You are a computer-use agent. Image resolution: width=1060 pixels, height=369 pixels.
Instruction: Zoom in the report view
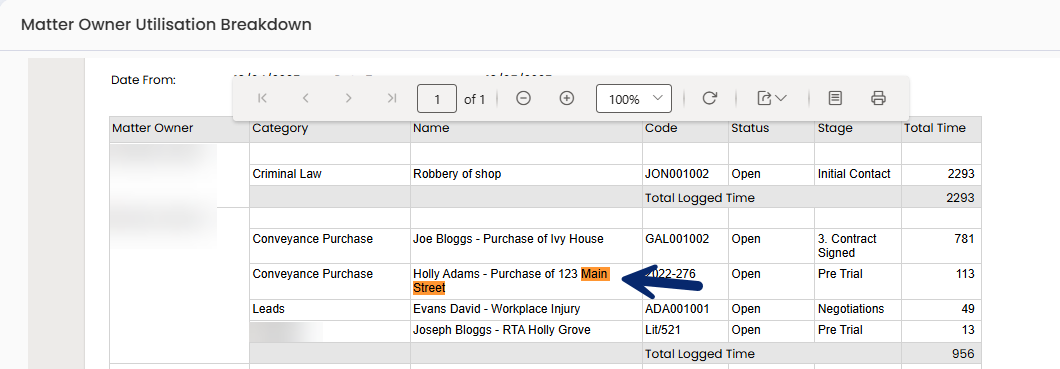click(x=567, y=99)
